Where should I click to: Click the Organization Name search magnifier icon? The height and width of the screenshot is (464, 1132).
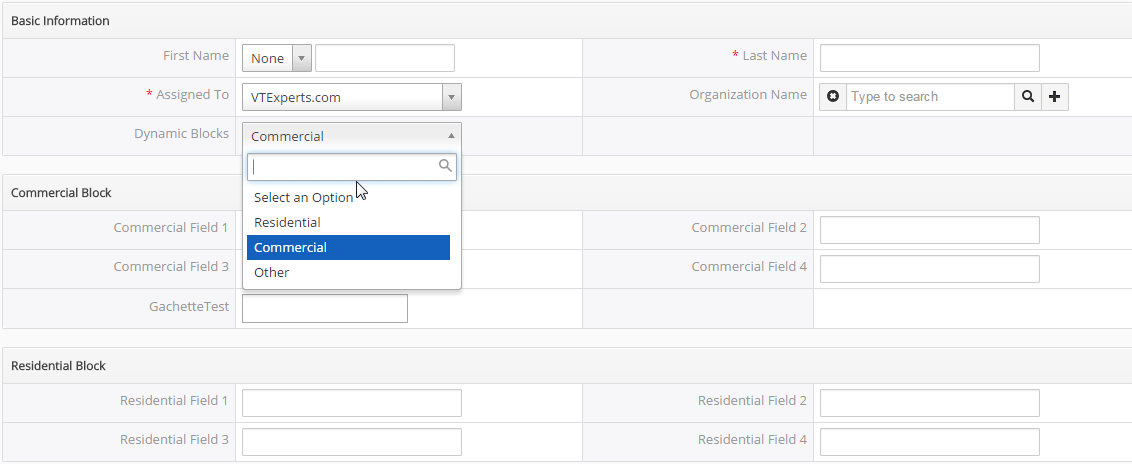click(x=1028, y=97)
